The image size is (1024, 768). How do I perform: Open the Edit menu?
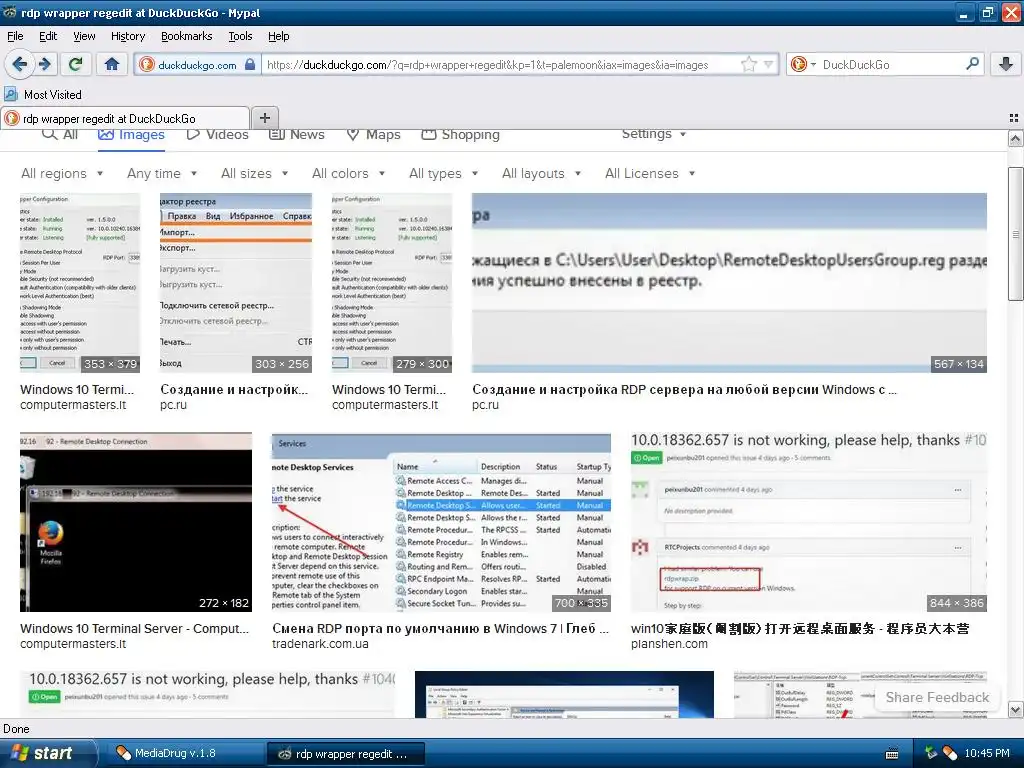tap(48, 36)
